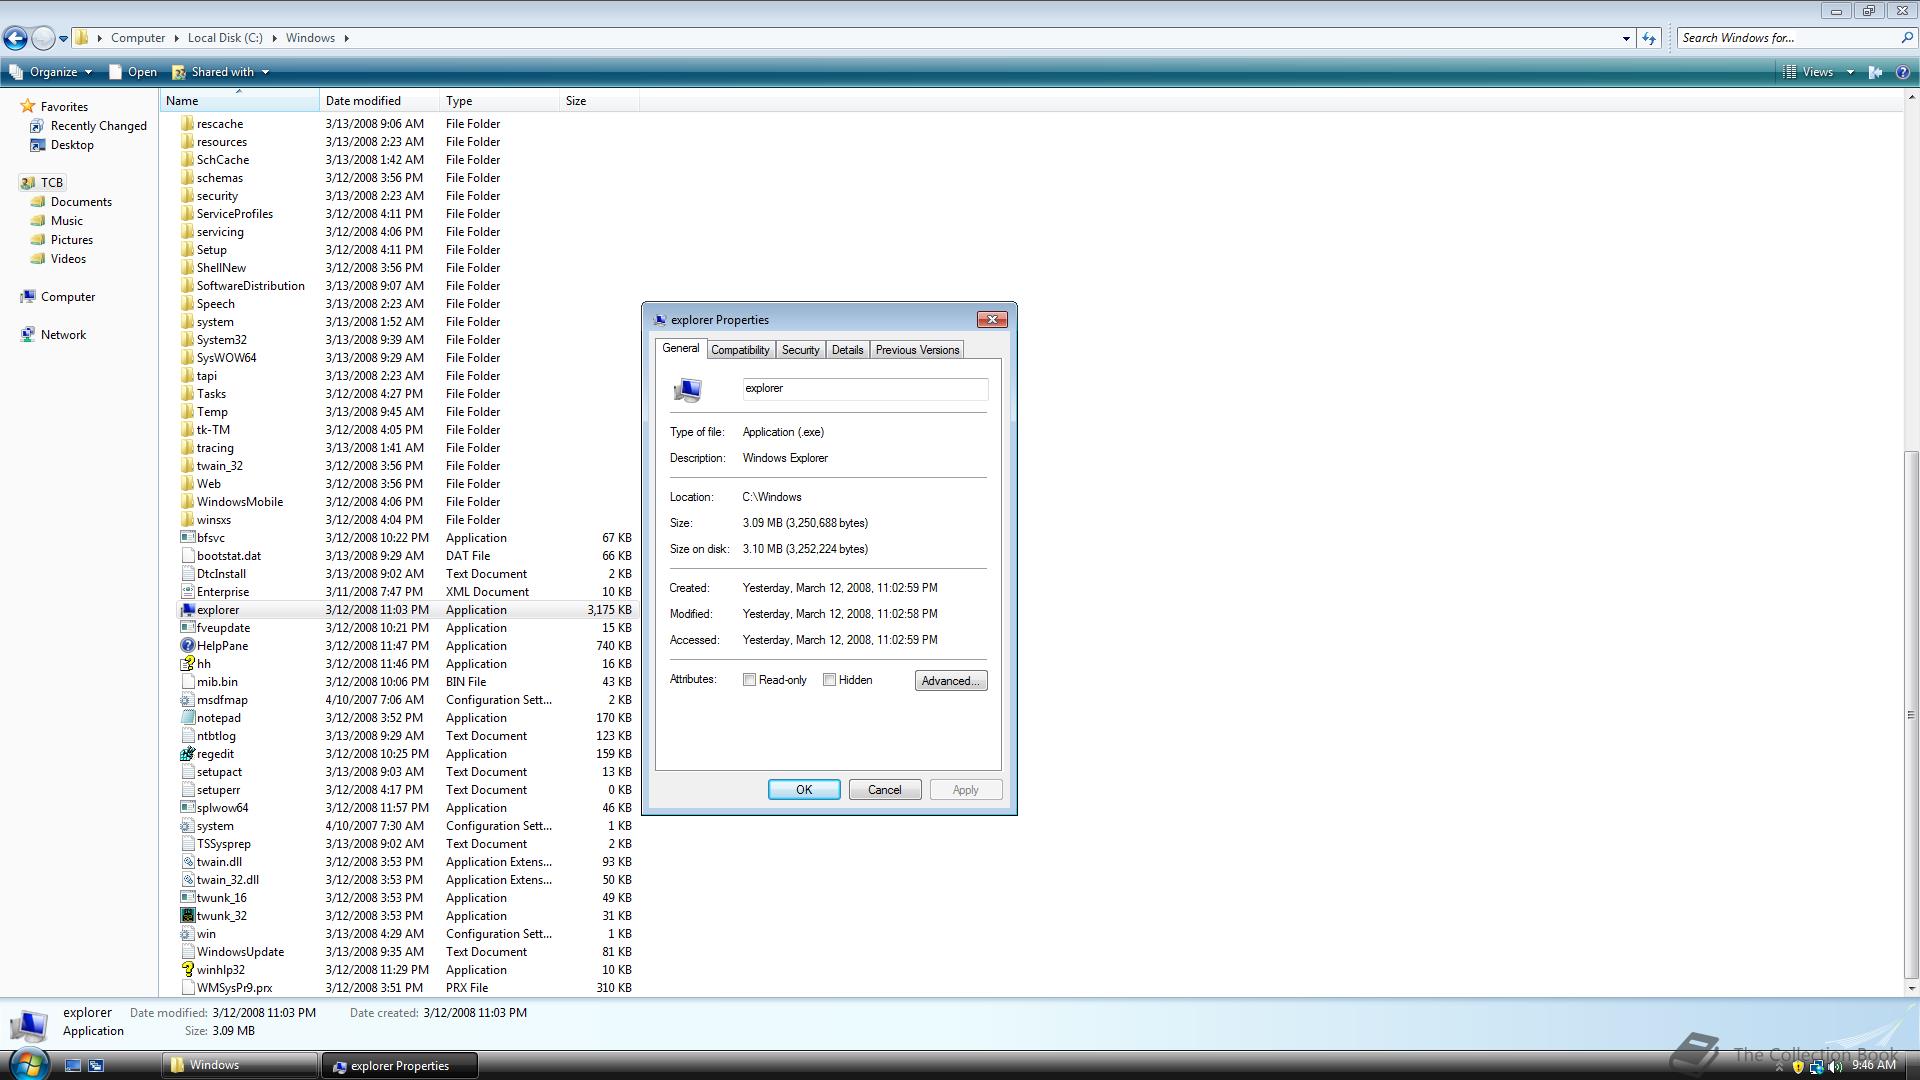Click the search magnifier icon
The image size is (1920, 1080).
click(x=1906, y=38)
